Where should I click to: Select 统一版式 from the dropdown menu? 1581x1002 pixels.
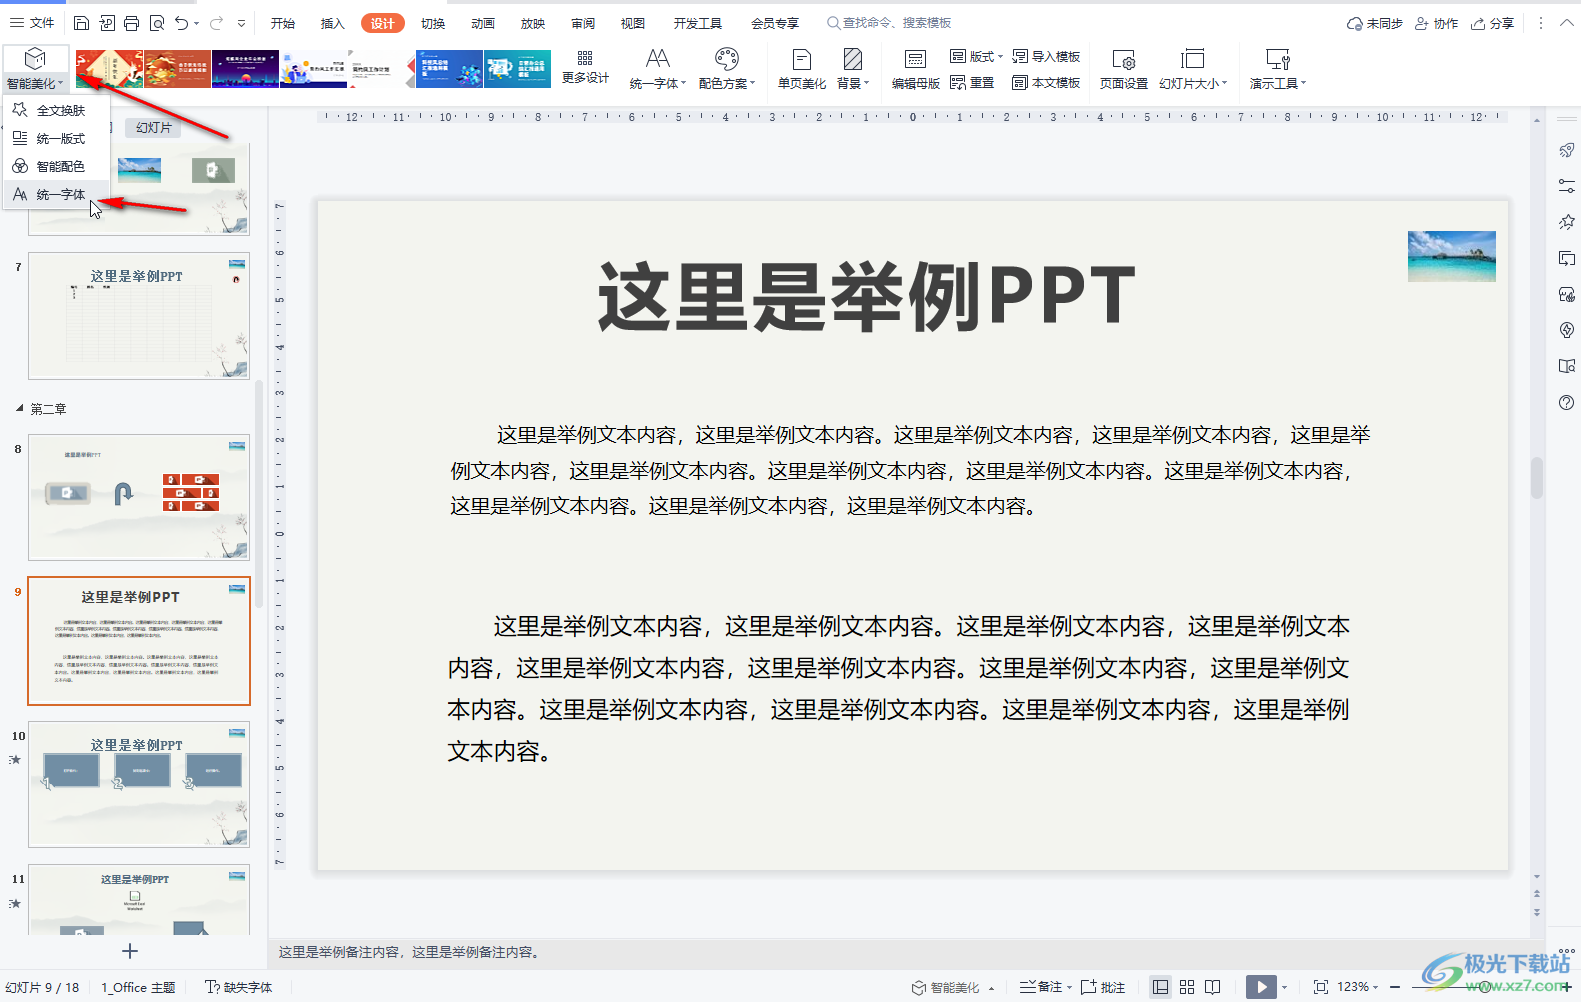coord(57,138)
